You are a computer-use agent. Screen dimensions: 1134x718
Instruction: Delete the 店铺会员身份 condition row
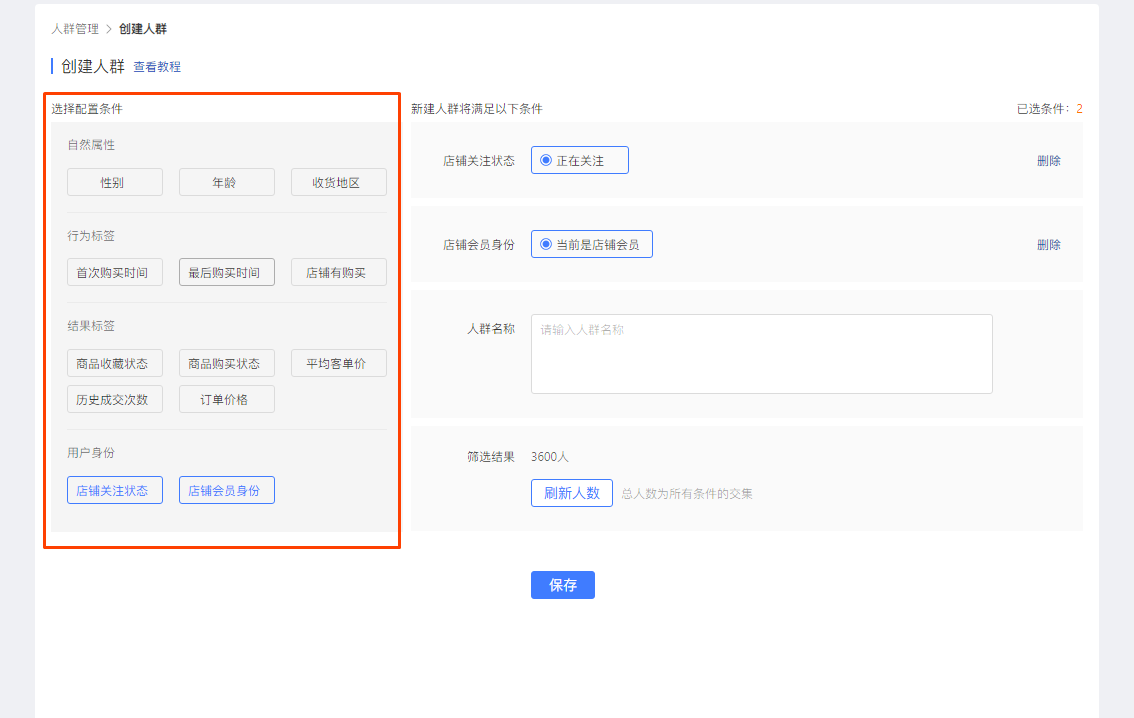point(1048,244)
